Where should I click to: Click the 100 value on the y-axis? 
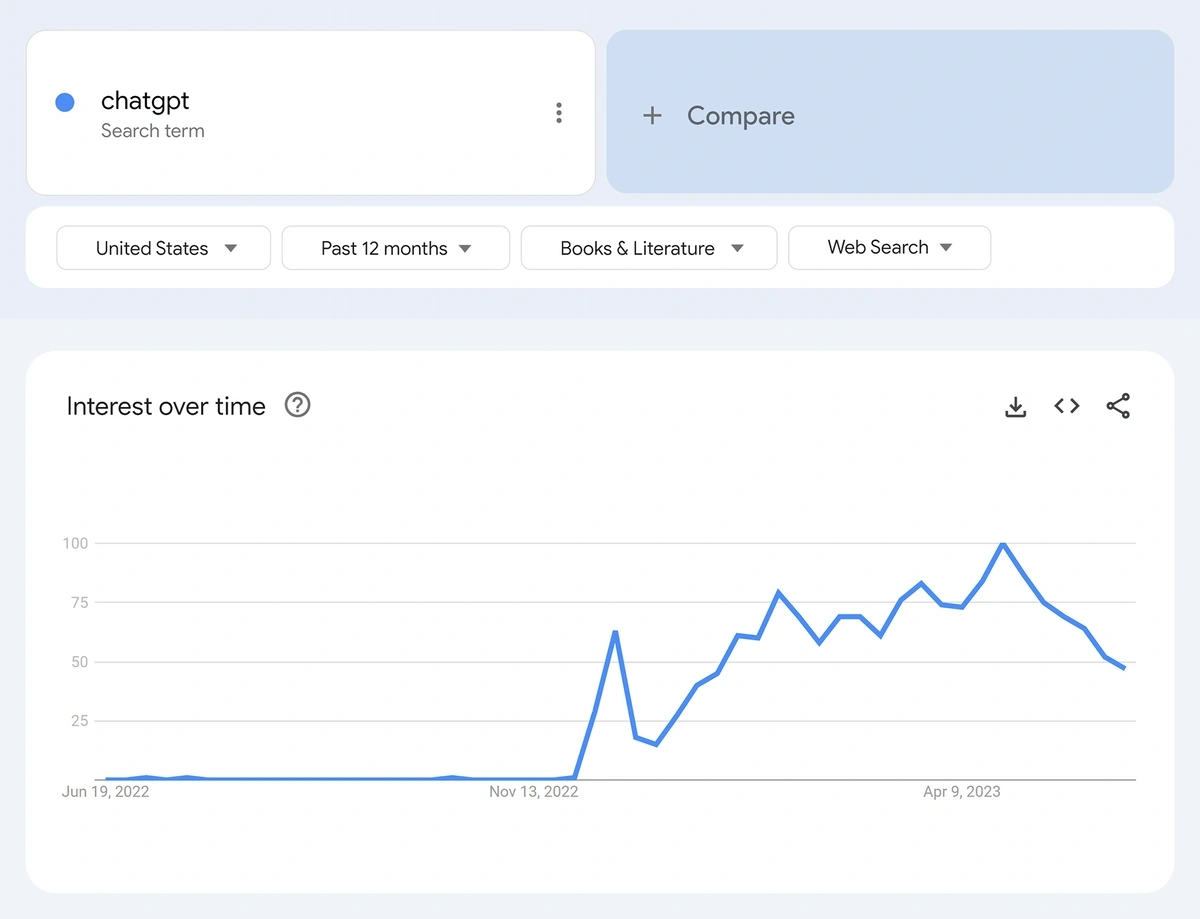coord(76,543)
